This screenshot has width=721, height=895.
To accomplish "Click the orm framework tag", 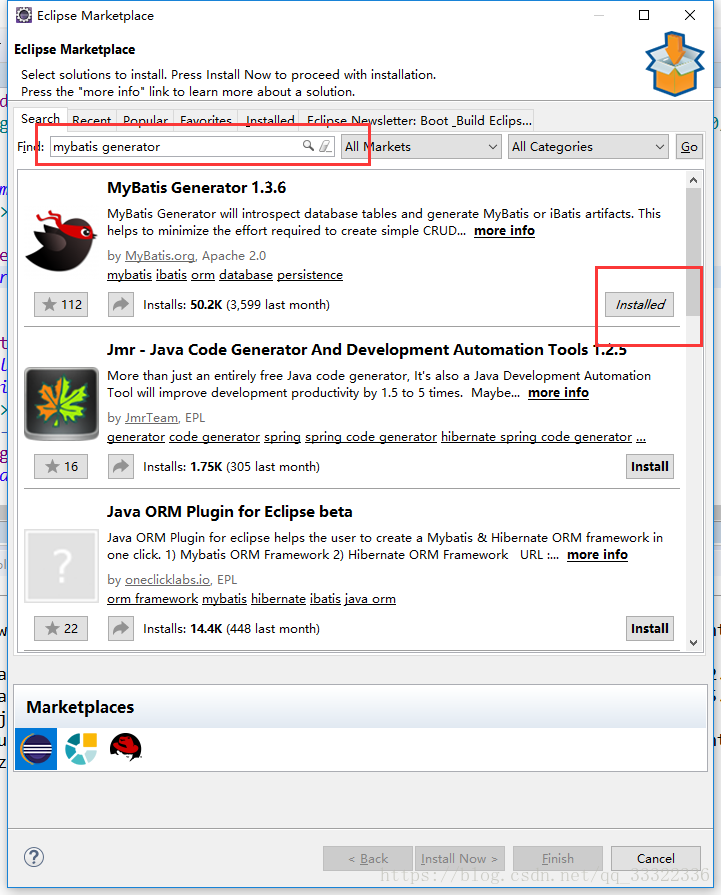I will tap(152, 599).
